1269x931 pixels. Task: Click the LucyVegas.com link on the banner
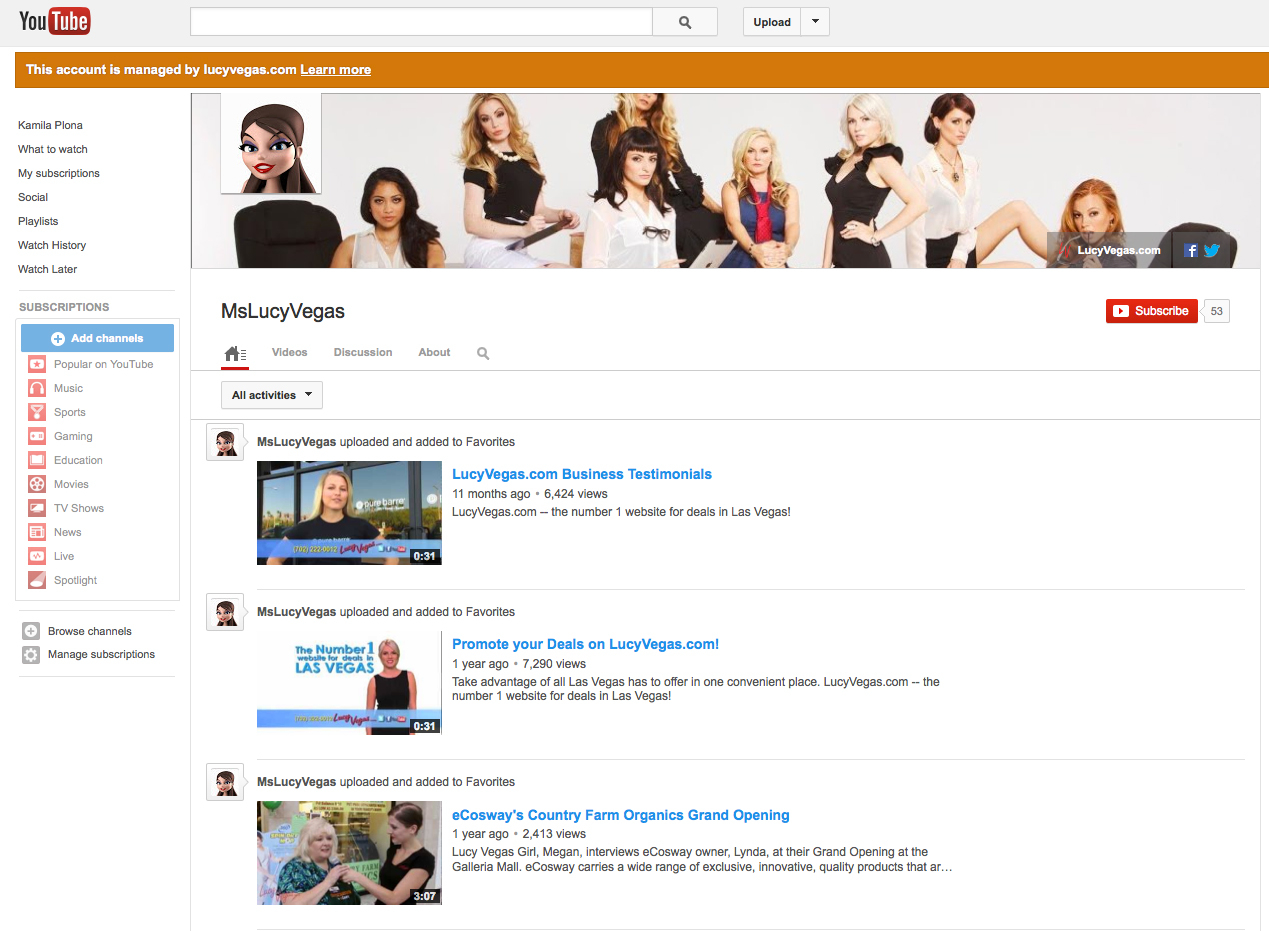click(x=1119, y=250)
